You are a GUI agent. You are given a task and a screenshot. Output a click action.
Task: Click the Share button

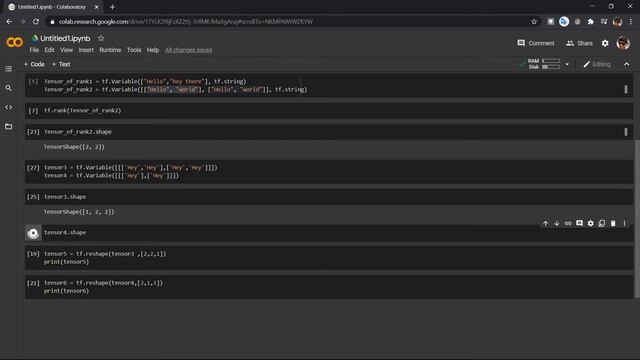[579, 43]
